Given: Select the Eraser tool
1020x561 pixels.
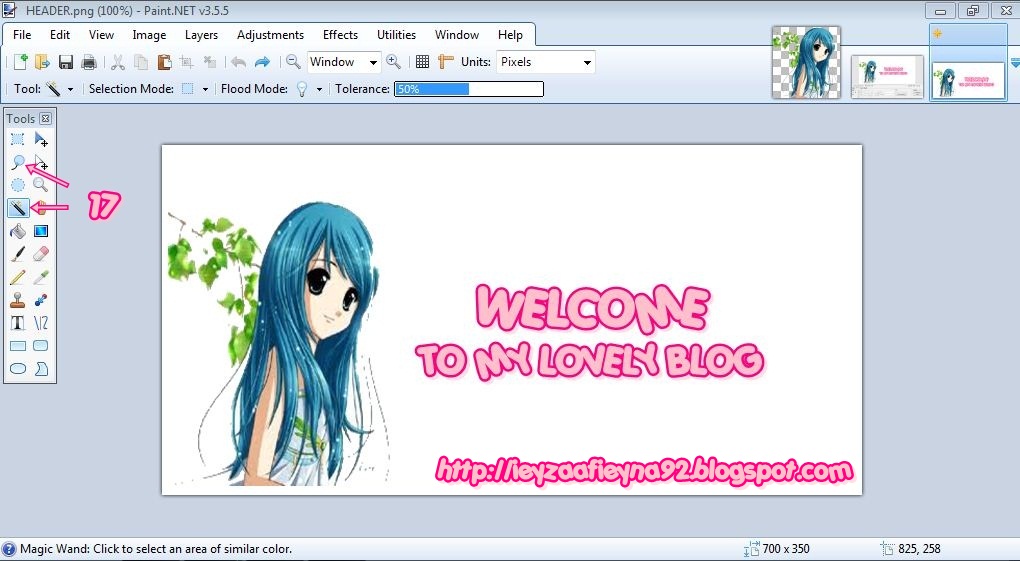Looking at the screenshot, I should 41,254.
